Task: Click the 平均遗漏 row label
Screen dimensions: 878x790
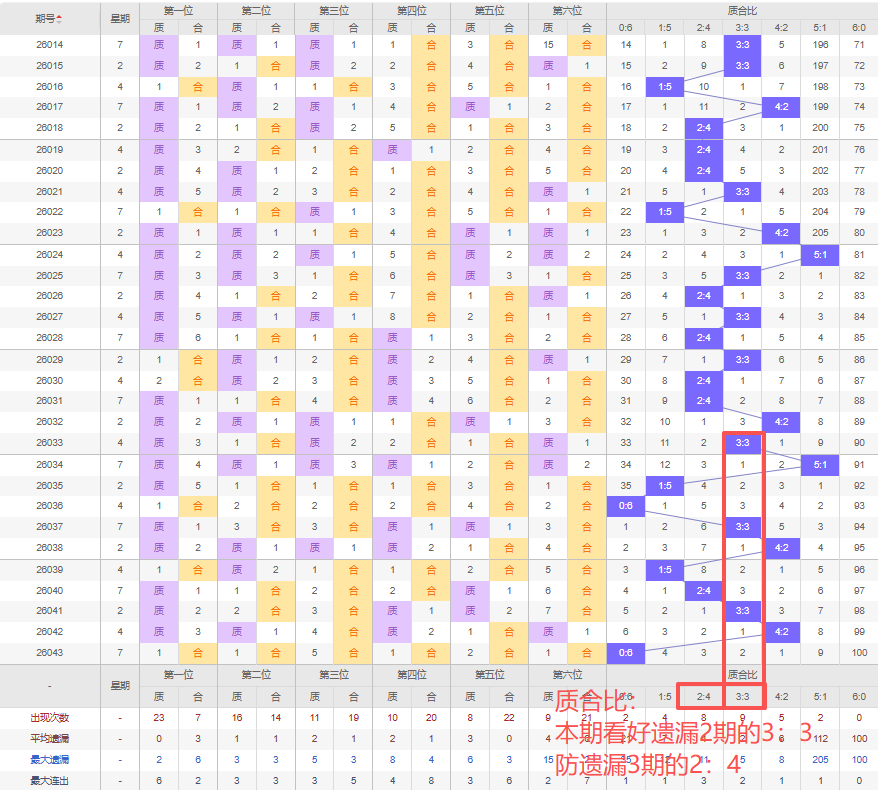Action: pyautogui.click(x=49, y=739)
